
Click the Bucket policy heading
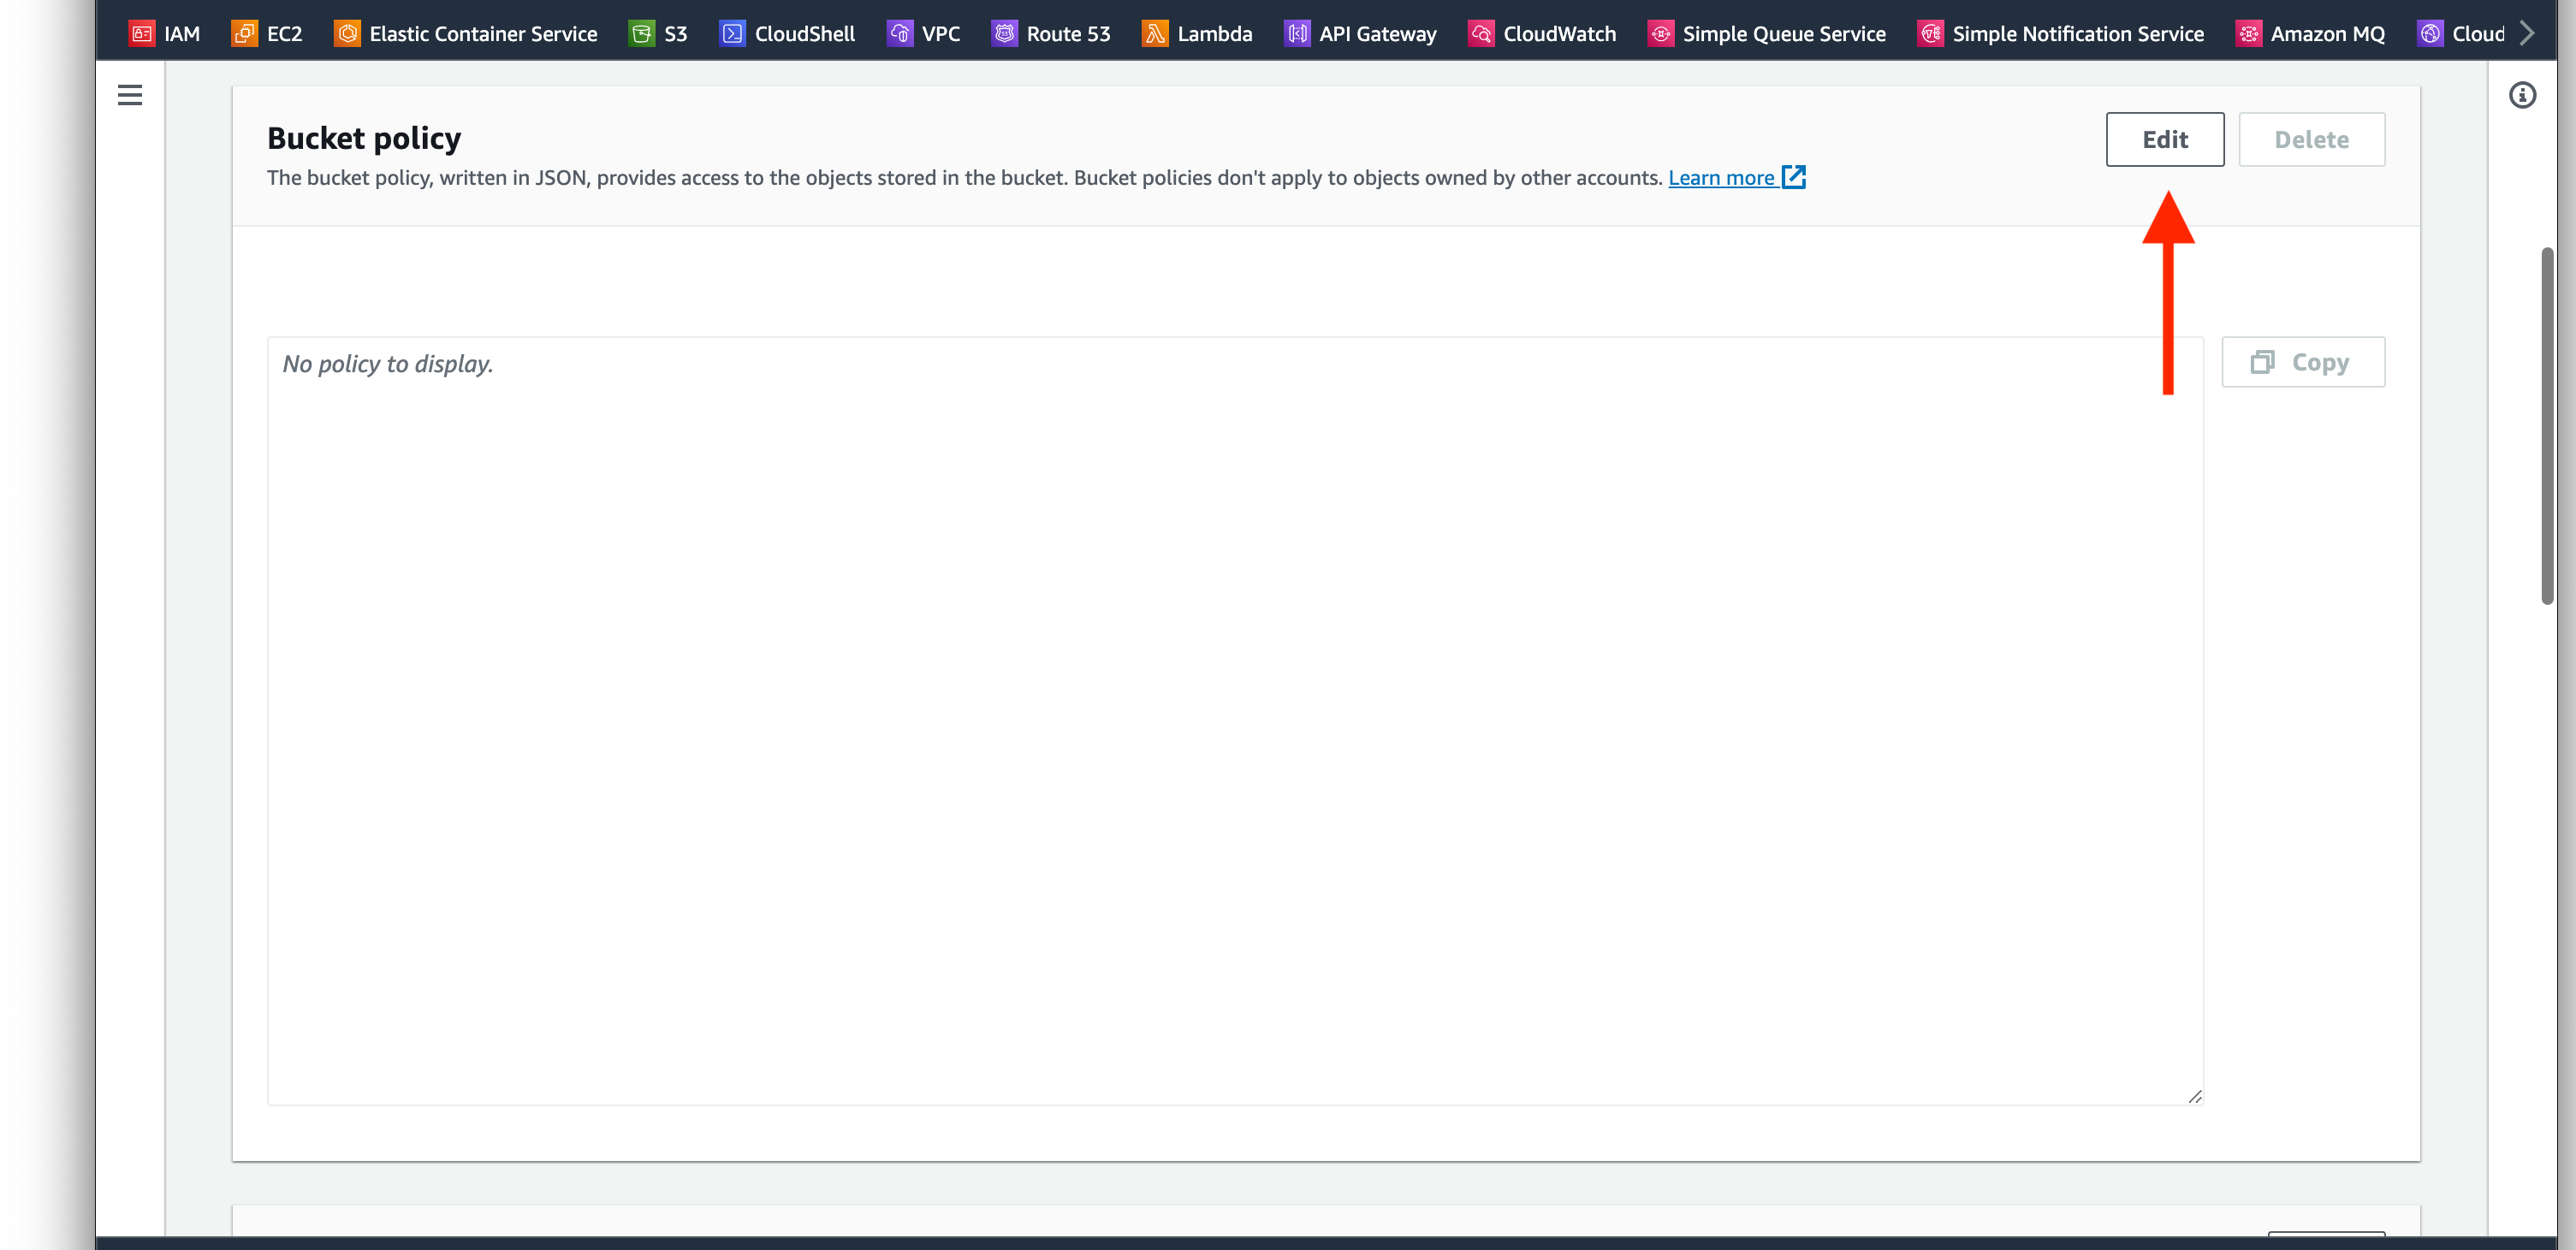[x=364, y=138]
